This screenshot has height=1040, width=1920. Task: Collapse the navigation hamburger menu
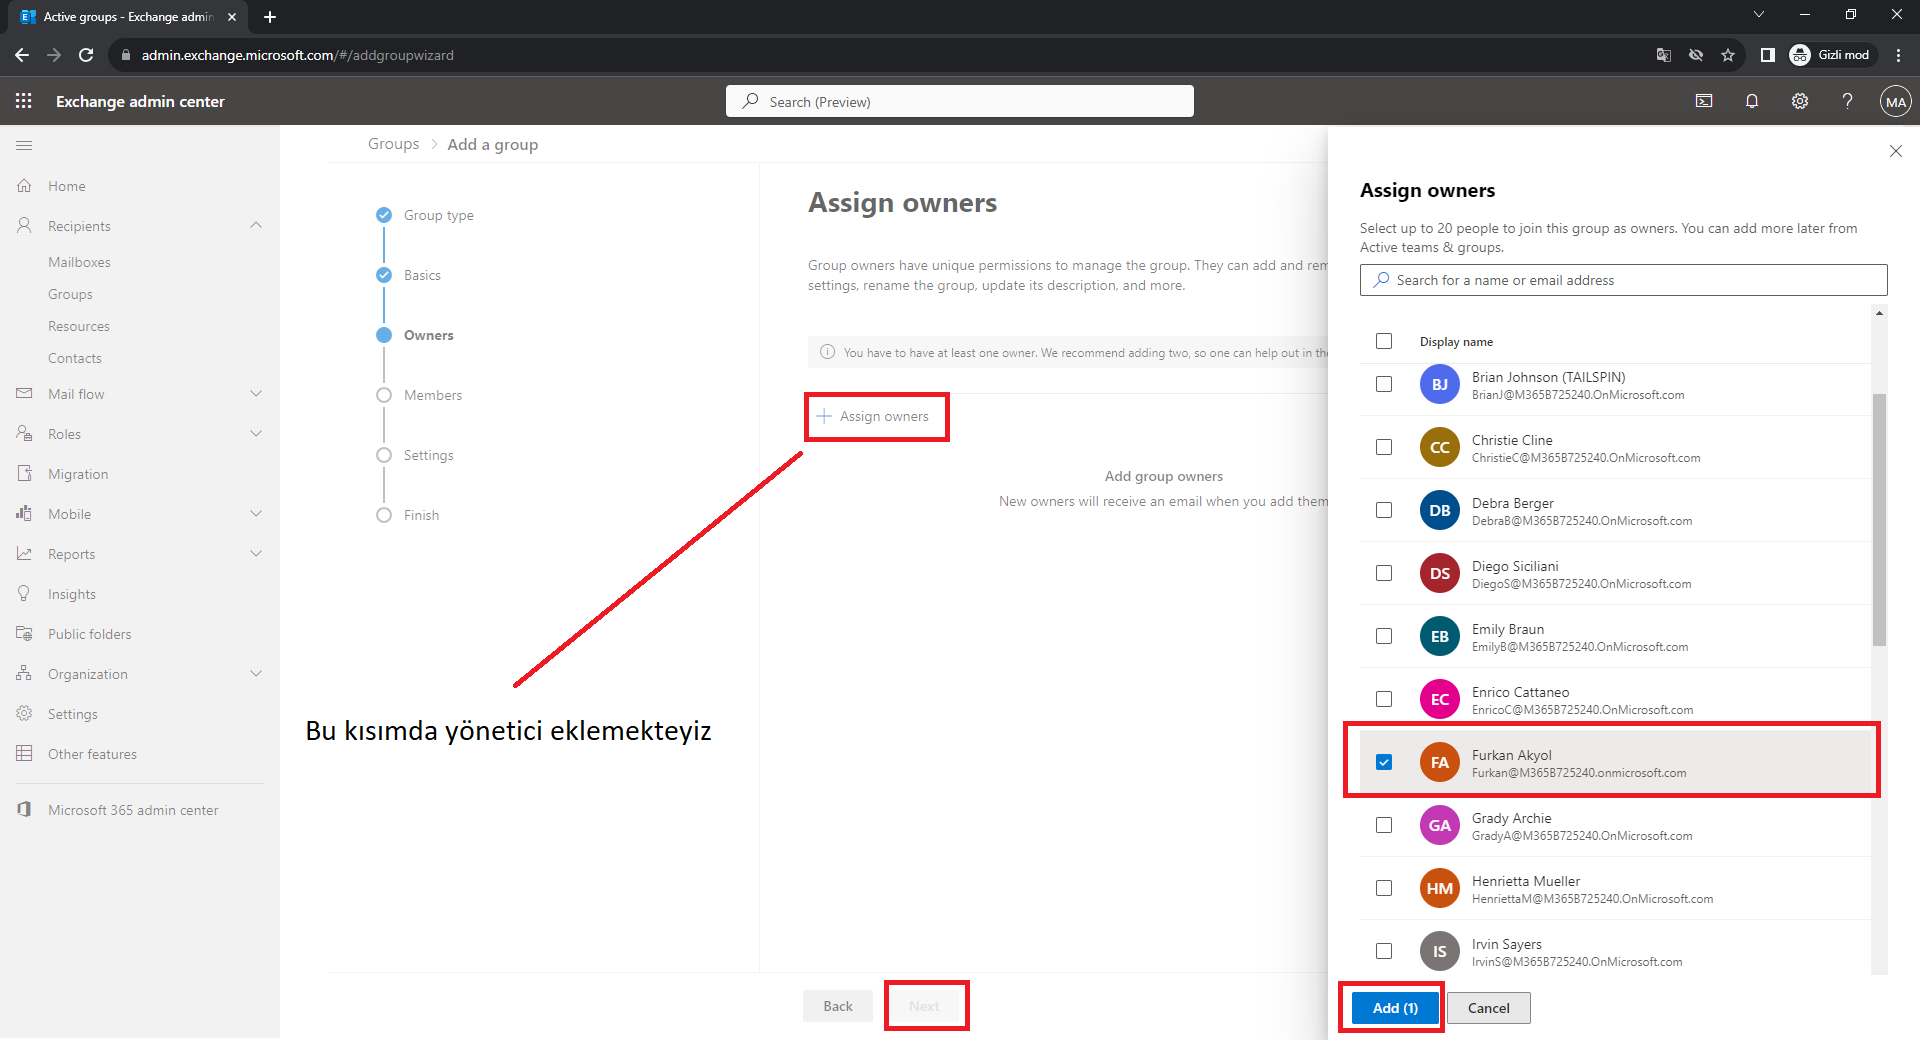24,146
